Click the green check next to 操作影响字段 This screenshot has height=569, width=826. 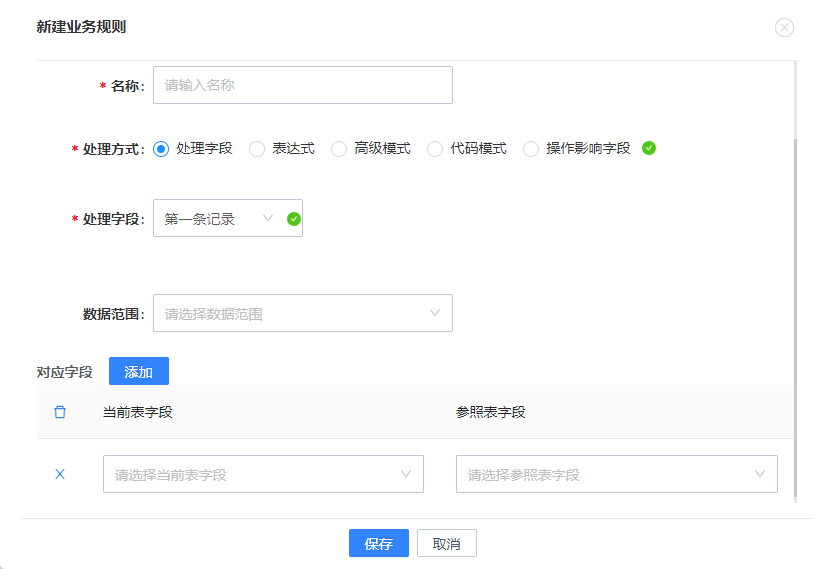coord(649,149)
